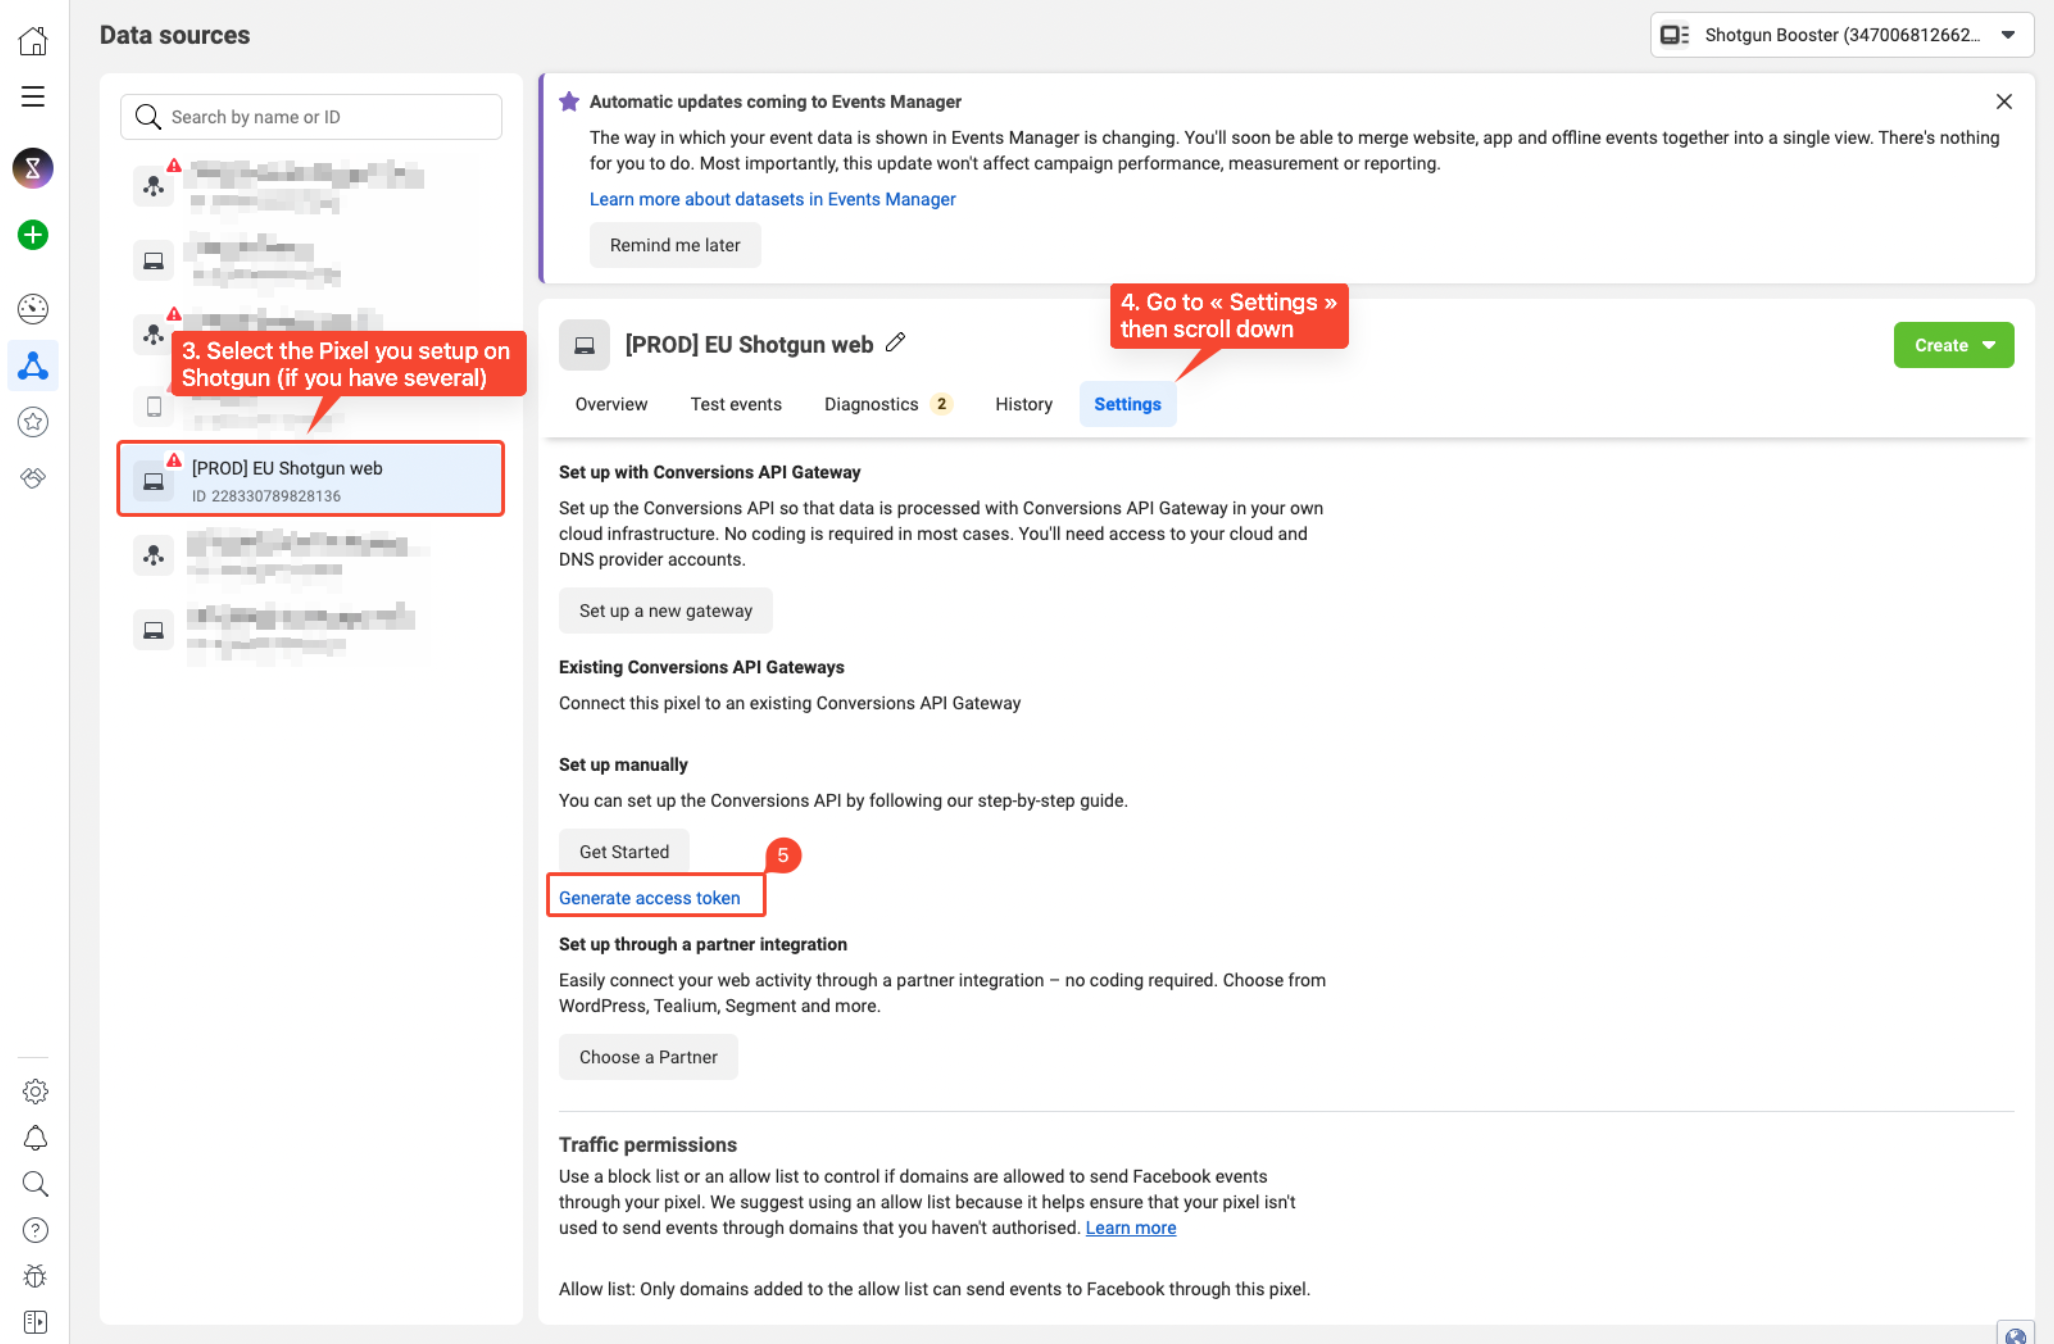Click the star icon in the updates banner
This screenshot has width=2054, height=1344.
click(x=569, y=101)
